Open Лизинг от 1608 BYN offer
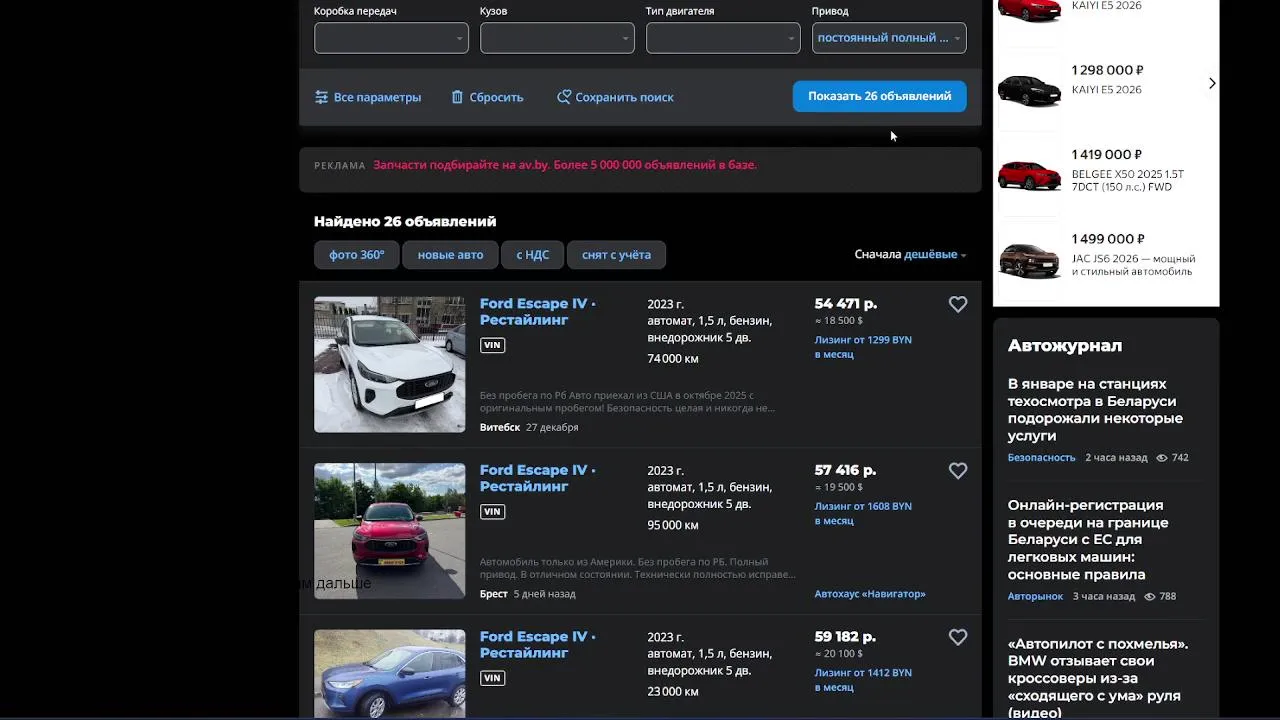 pos(863,513)
